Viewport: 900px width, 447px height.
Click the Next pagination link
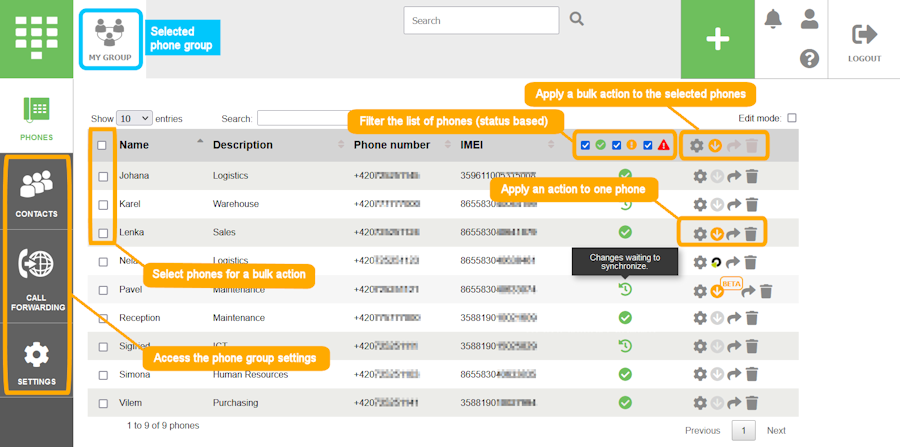(776, 431)
